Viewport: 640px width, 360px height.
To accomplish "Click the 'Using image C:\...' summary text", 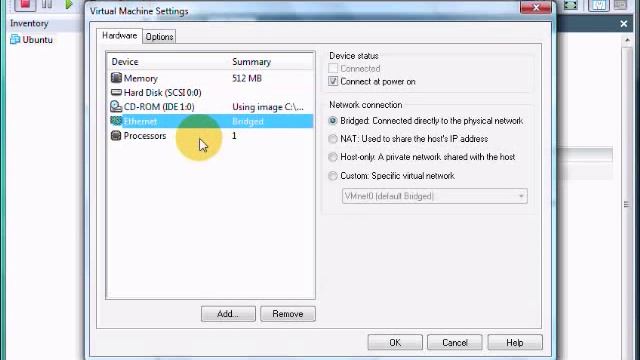I will (x=268, y=107).
